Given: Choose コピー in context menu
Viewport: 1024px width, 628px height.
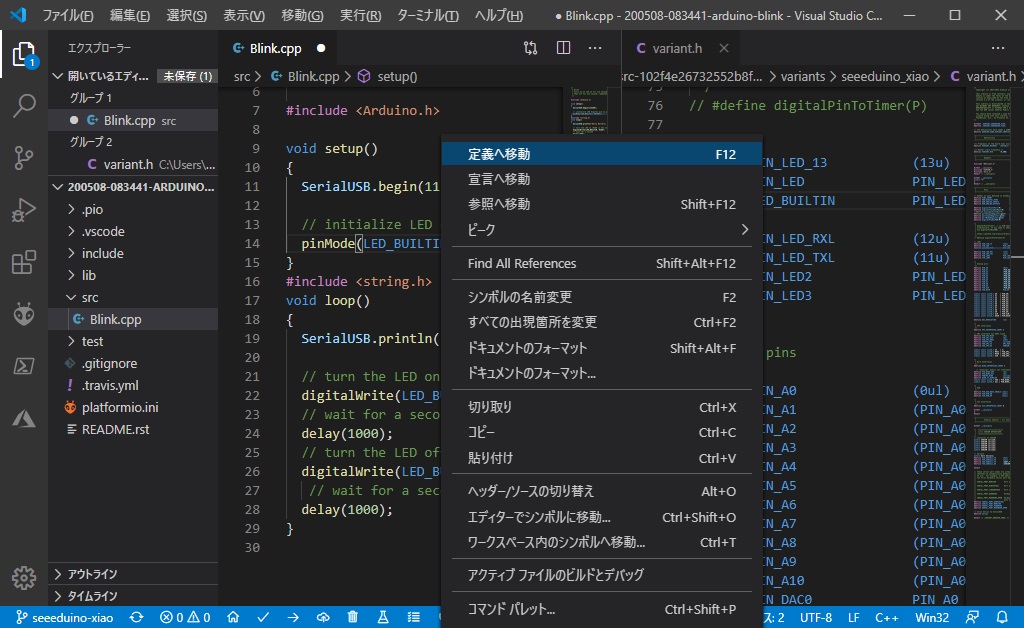Looking at the screenshot, I should click(601, 433).
